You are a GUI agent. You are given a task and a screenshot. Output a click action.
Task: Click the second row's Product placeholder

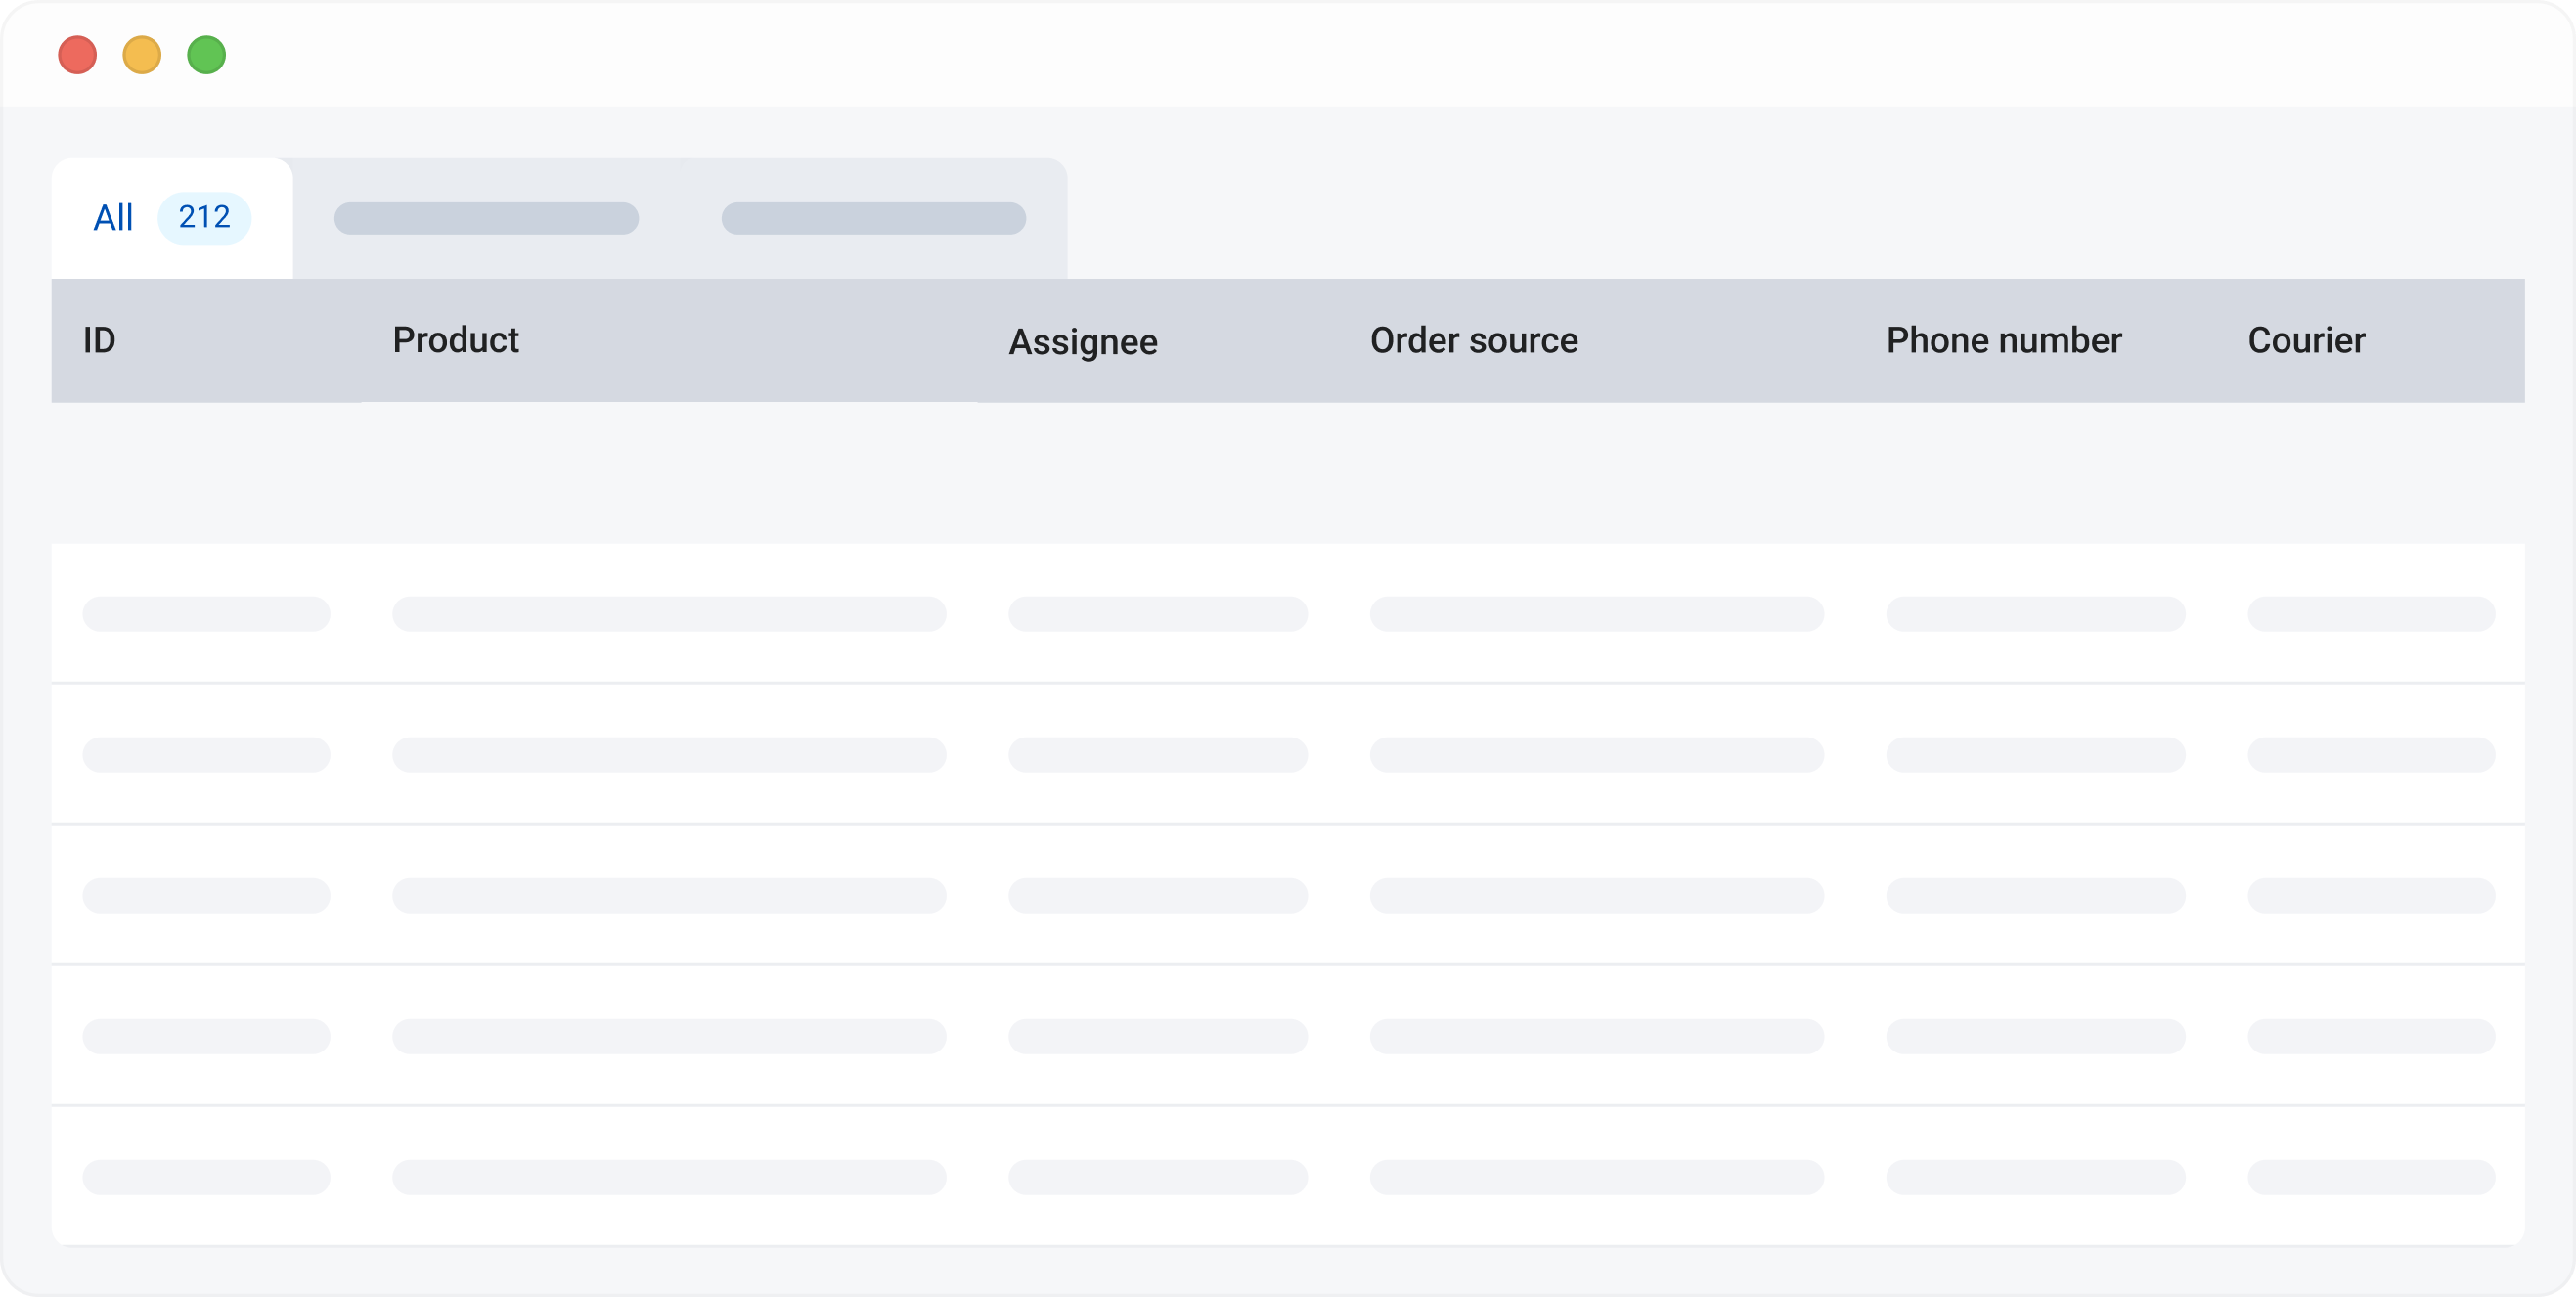point(668,755)
